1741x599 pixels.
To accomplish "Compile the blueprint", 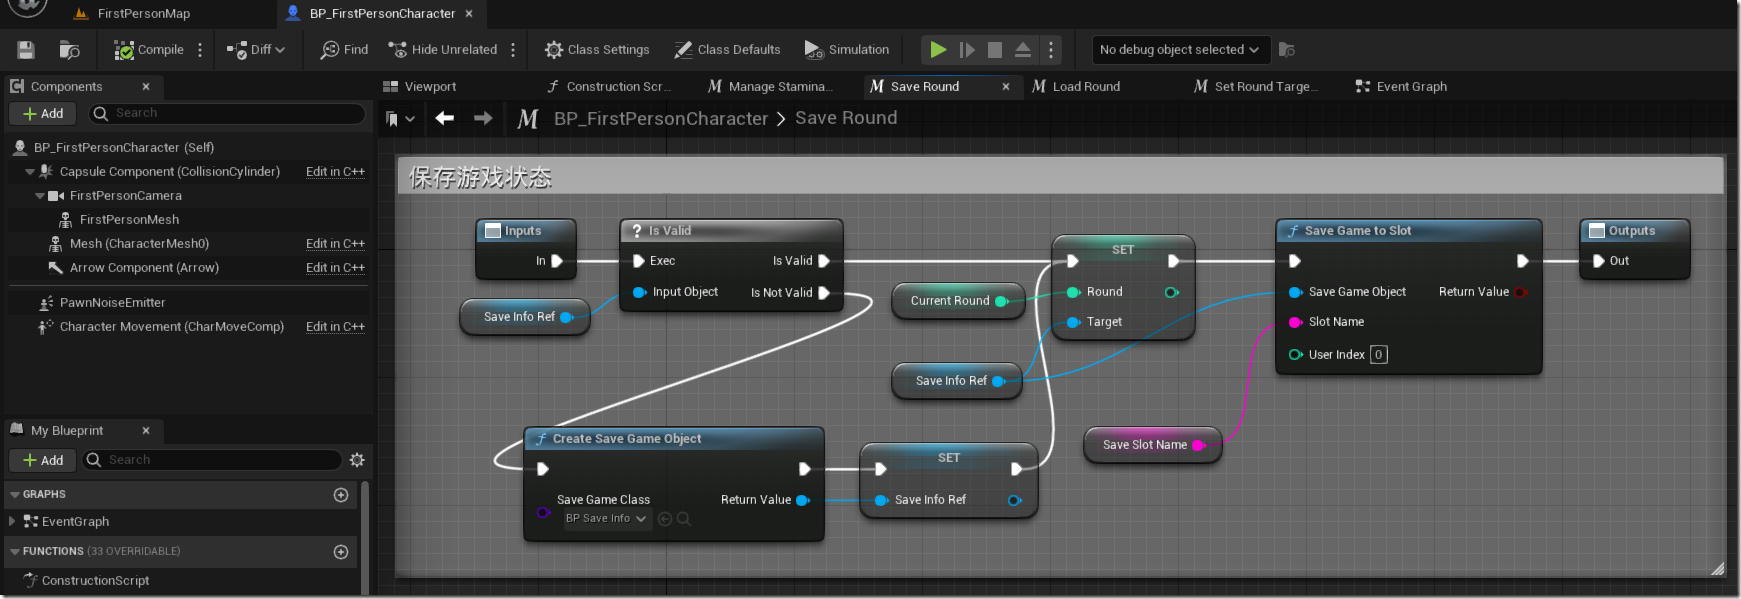I will [149, 50].
